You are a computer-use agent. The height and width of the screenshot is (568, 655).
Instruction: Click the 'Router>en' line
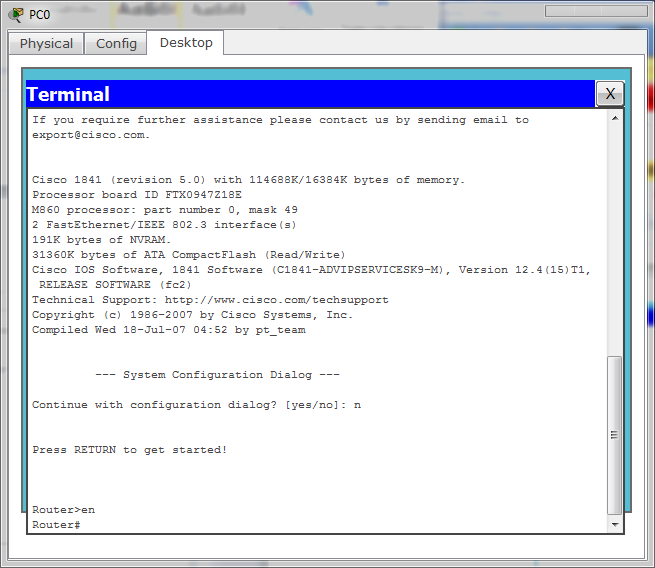coord(63,510)
